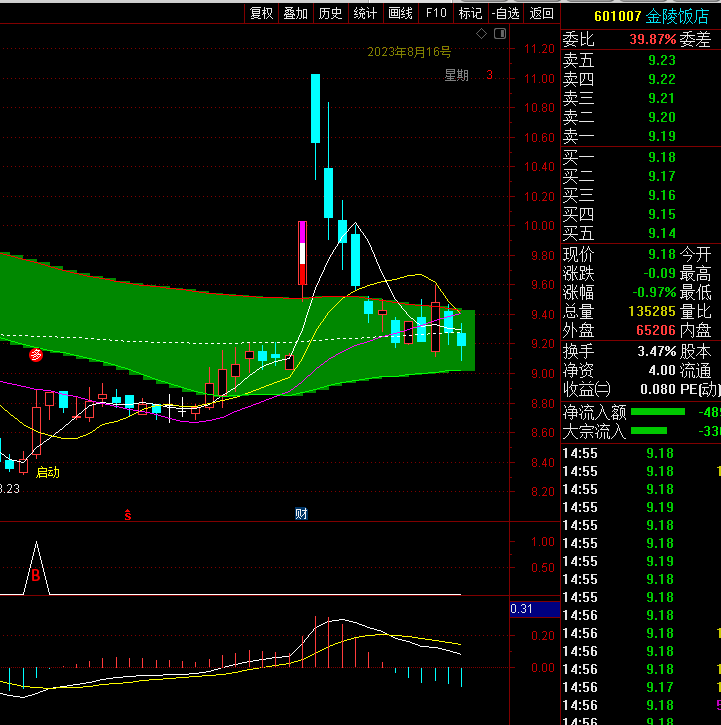Click the red B buy signal

pyautogui.click(x=36, y=576)
